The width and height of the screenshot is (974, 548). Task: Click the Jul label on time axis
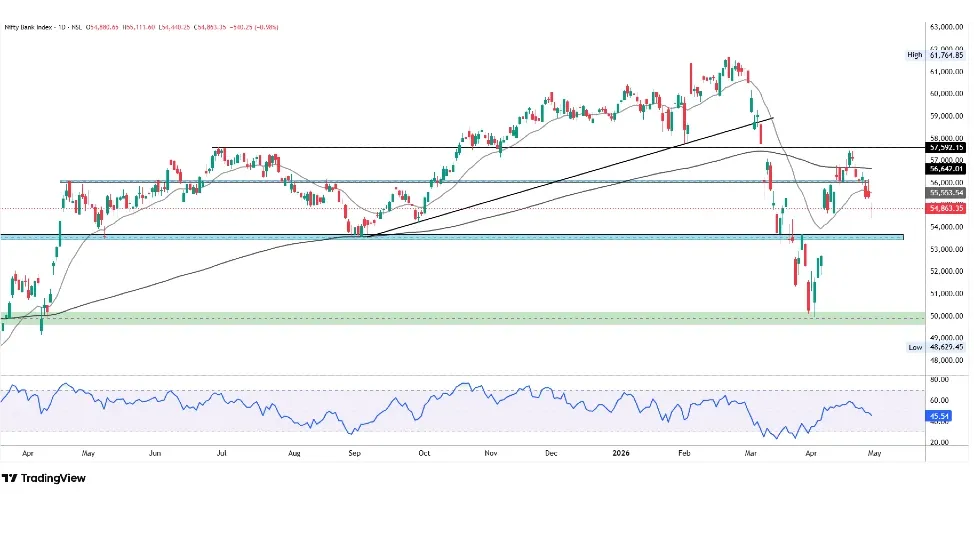[221, 453]
